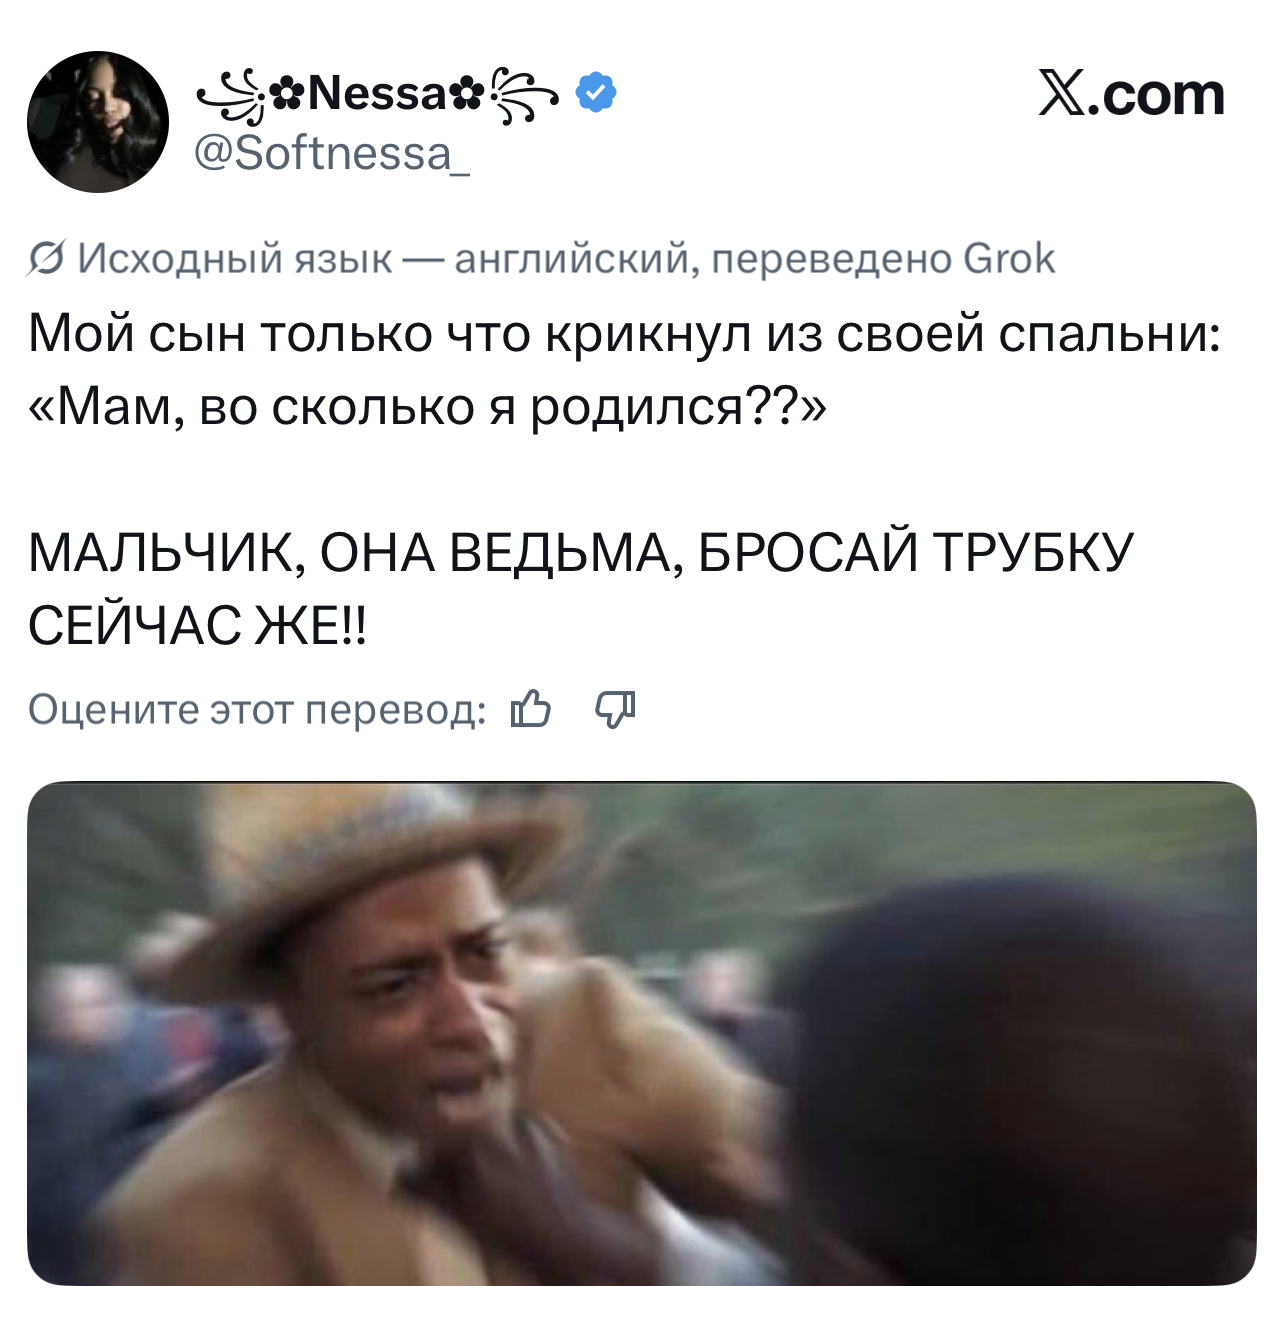Open Nessa's round profile avatar
1284x1320 pixels.
coord(98,122)
